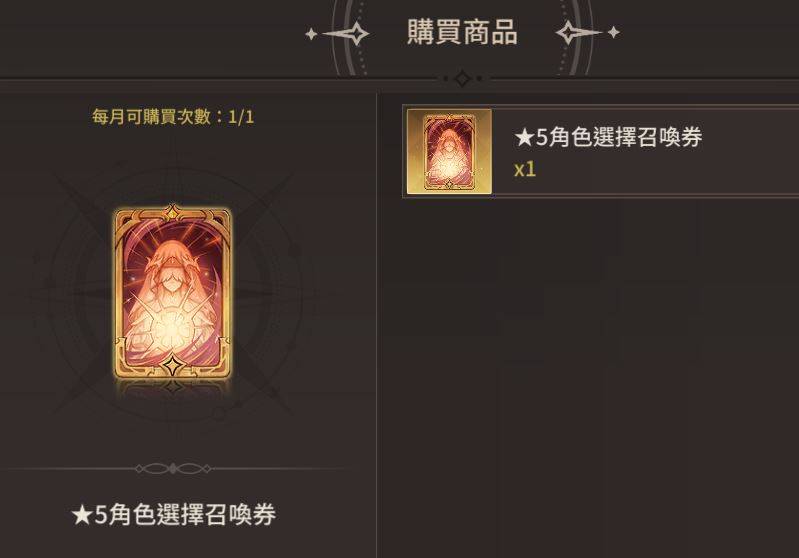Image resolution: width=799 pixels, height=558 pixels.
Task: Select the reward item row in the list
Action: point(601,151)
